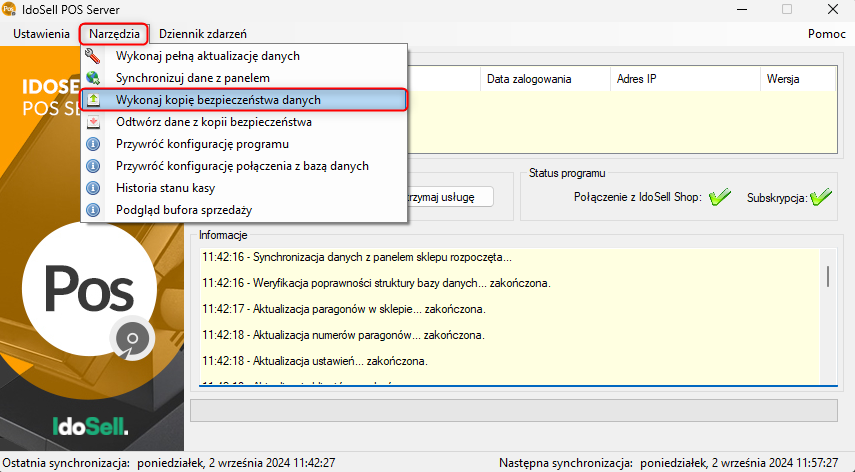855x472 pixels.
Task: Click the wrench icon for full data update
Action: pyautogui.click(x=93, y=56)
